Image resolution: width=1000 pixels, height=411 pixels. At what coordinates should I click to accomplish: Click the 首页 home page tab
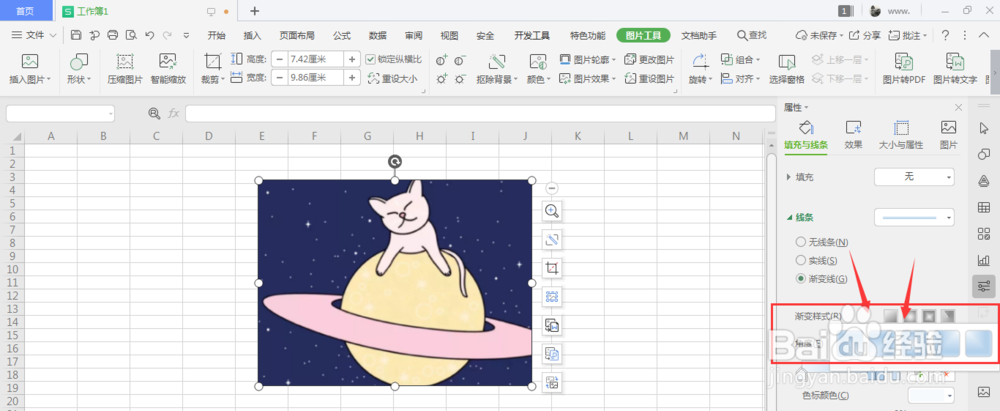[26, 11]
